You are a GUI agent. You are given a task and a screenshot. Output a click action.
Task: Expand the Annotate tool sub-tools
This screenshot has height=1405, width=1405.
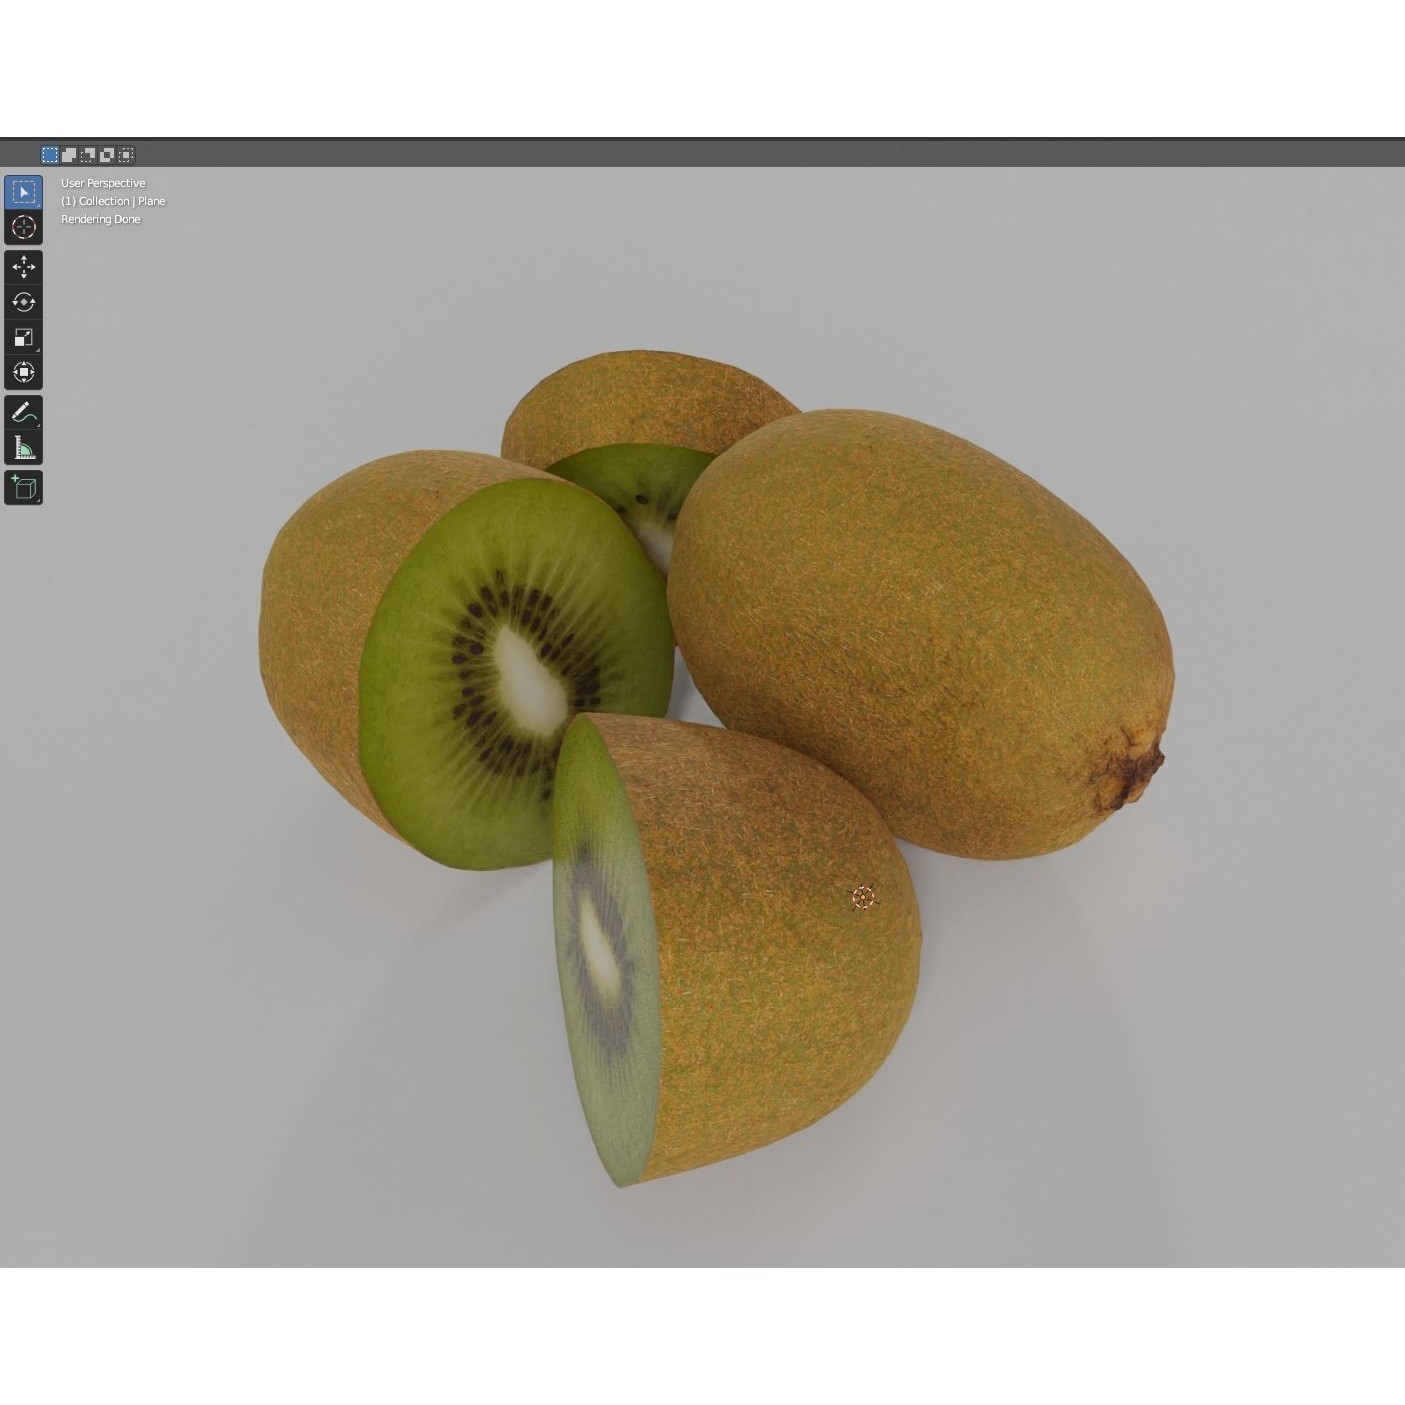click(36, 424)
